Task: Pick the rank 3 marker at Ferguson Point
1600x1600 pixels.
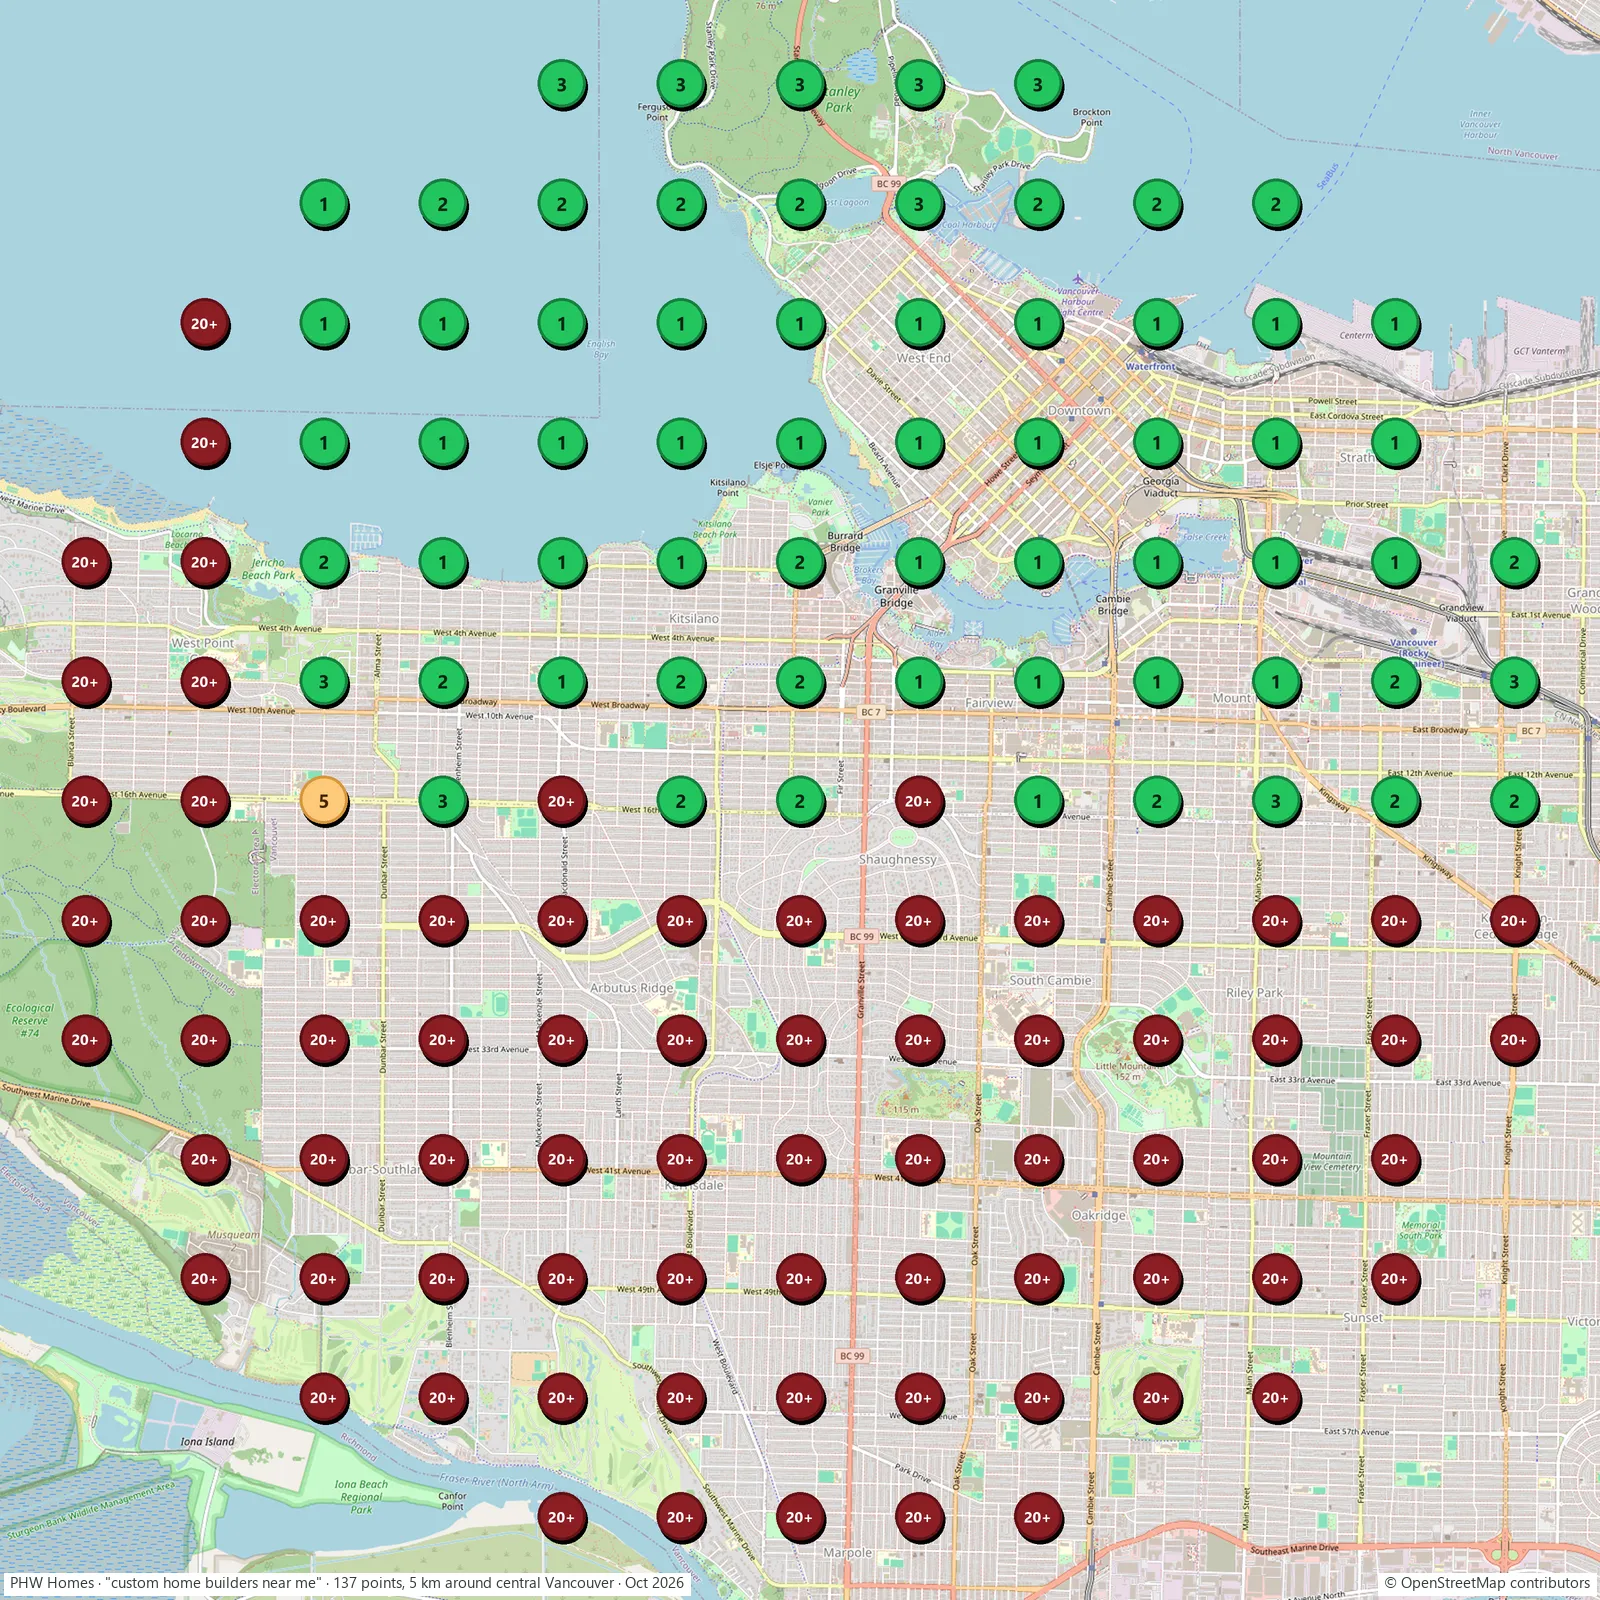Action: pyautogui.click(x=681, y=85)
